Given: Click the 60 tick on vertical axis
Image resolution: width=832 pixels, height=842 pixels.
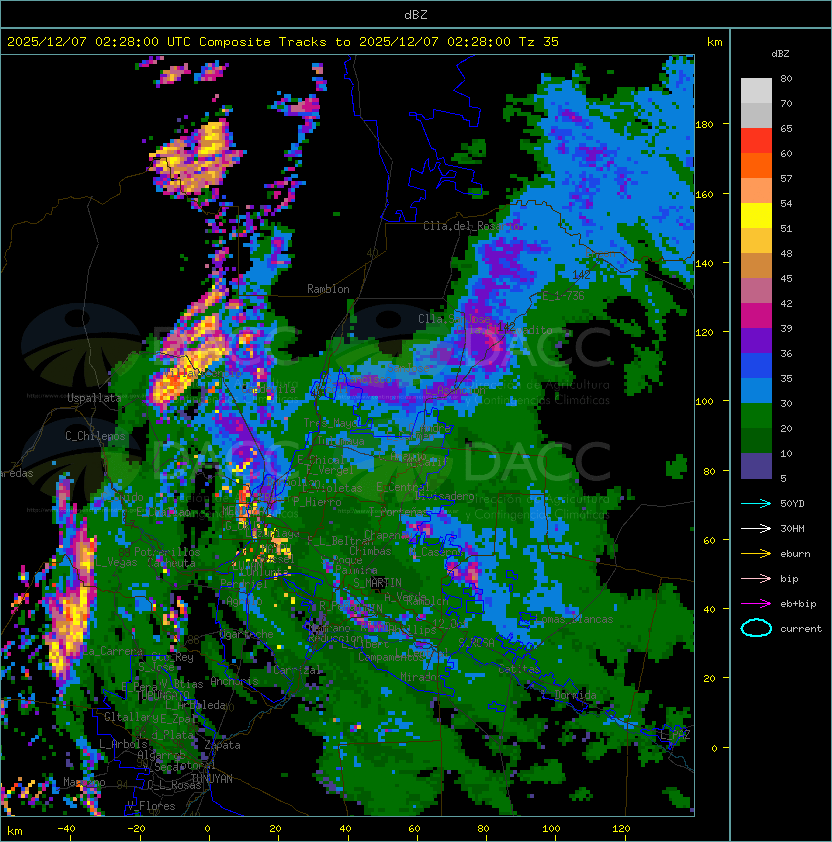Looking at the screenshot, I should coord(709,540).
